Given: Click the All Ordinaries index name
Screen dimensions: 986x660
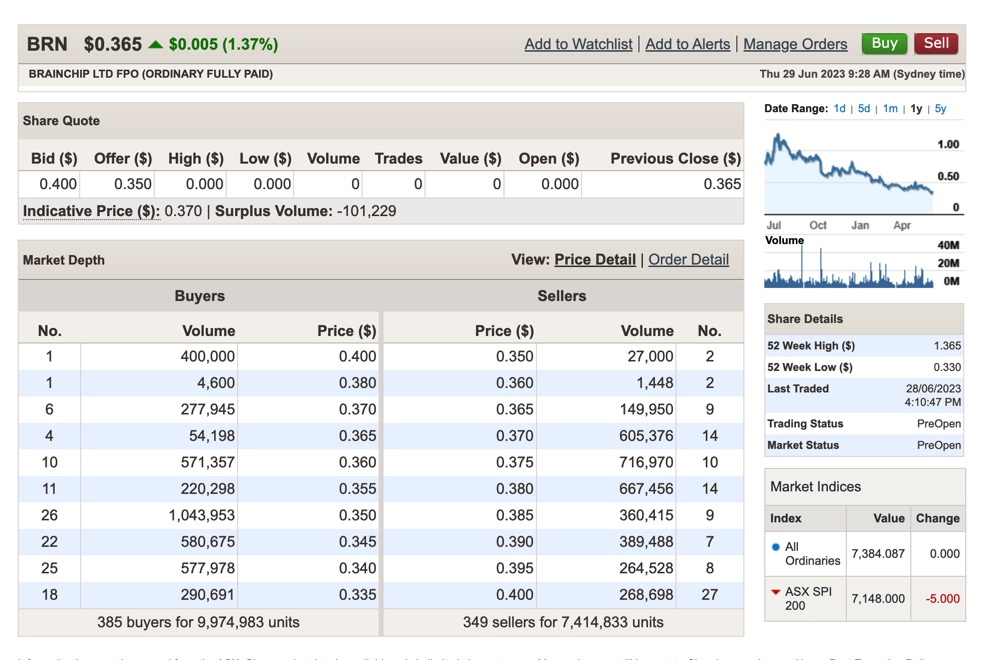Looking at the screenshot, I should tap(812, 554).
